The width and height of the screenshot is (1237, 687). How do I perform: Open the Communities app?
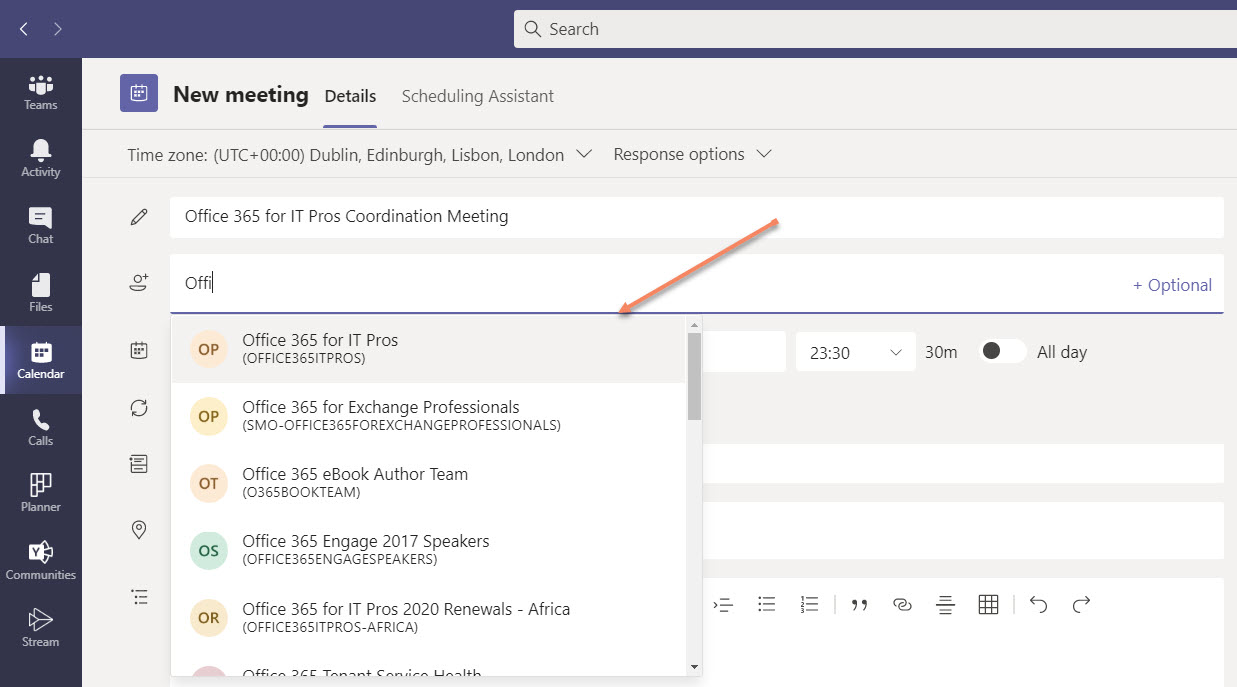coord(41,562)
